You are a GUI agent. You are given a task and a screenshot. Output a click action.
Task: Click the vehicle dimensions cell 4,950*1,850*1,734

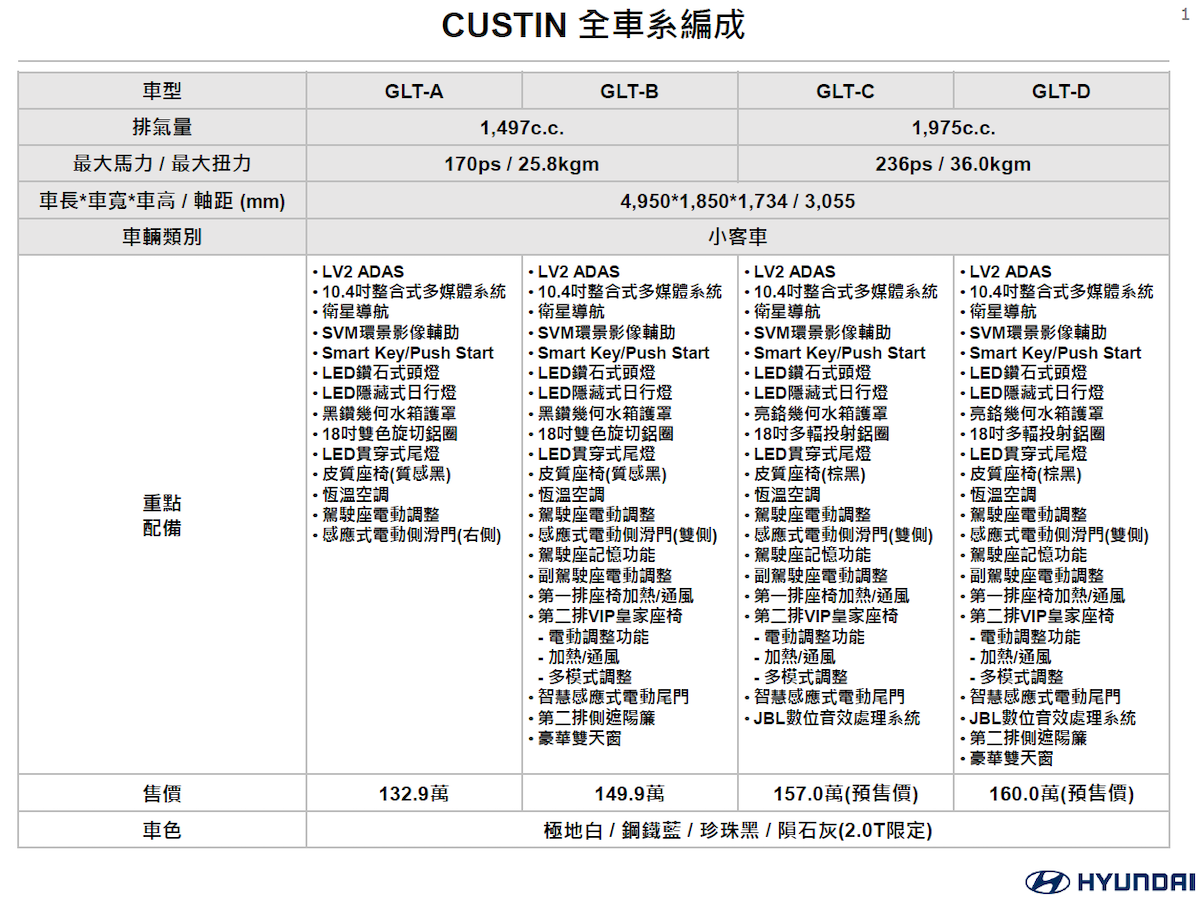pyautogui.click(x=738, y=200)
